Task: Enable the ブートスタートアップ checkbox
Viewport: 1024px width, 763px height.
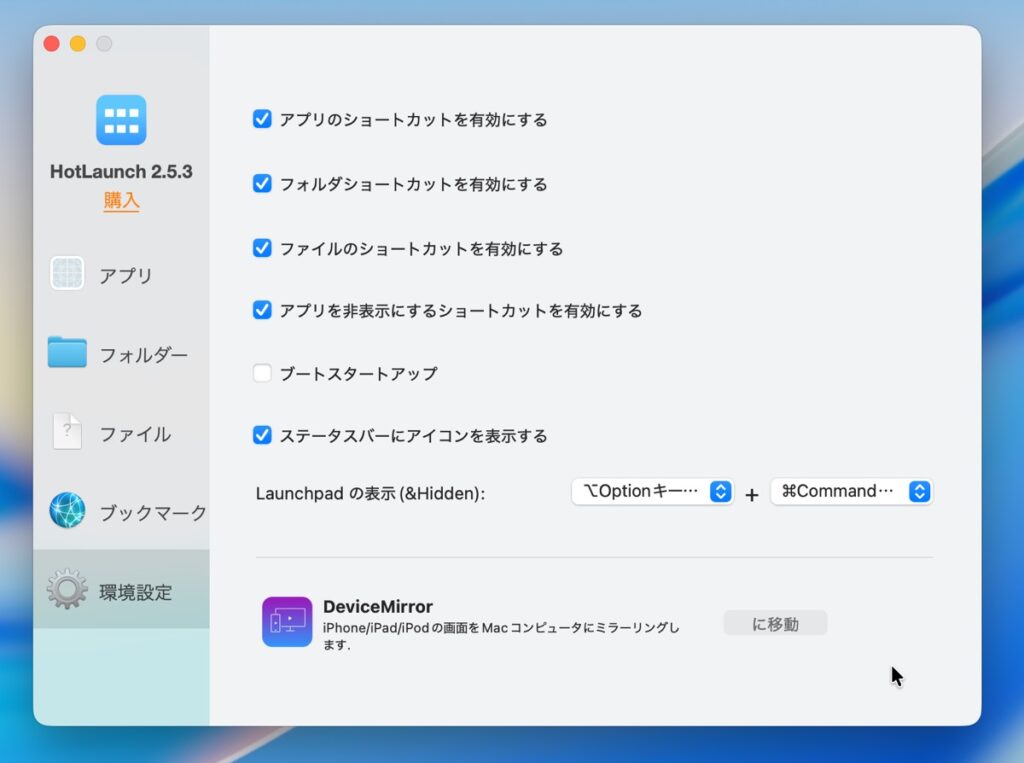Action: (262, 373)
